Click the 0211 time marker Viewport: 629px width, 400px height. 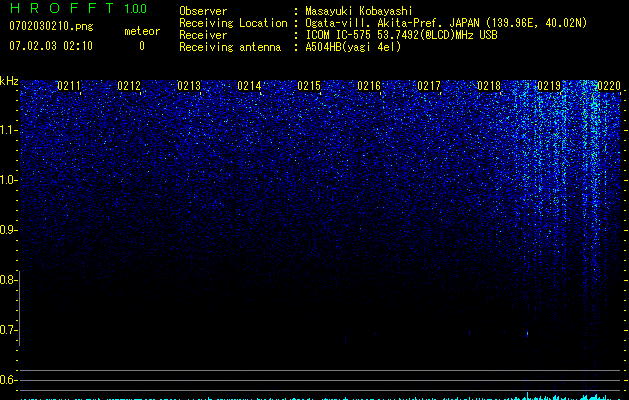point(69,86)
